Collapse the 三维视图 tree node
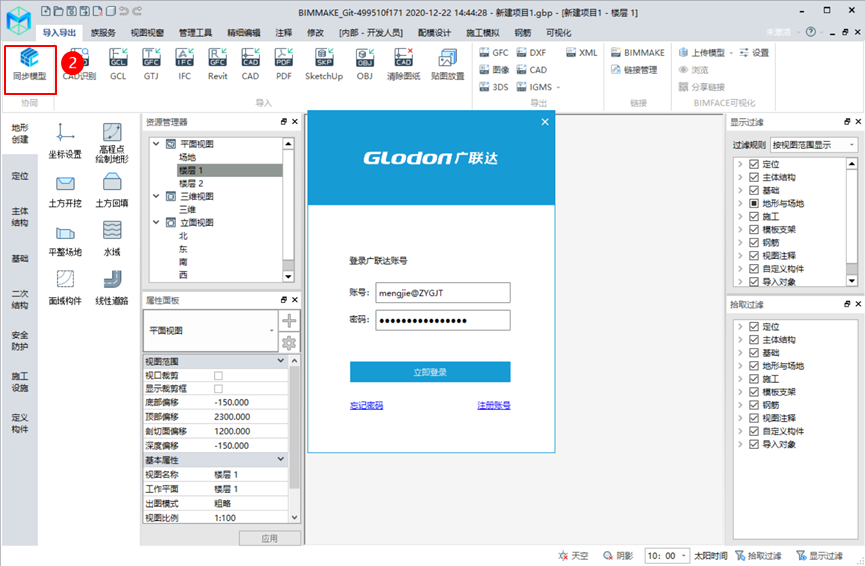 (156, 196)
